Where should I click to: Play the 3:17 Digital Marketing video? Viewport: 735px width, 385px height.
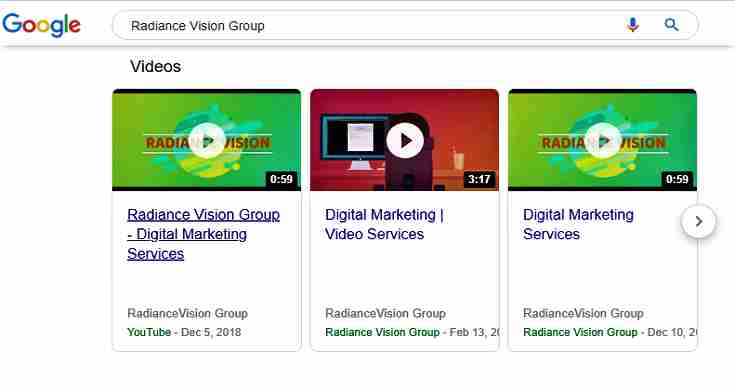pyautogui.click(x=405, y=140)
